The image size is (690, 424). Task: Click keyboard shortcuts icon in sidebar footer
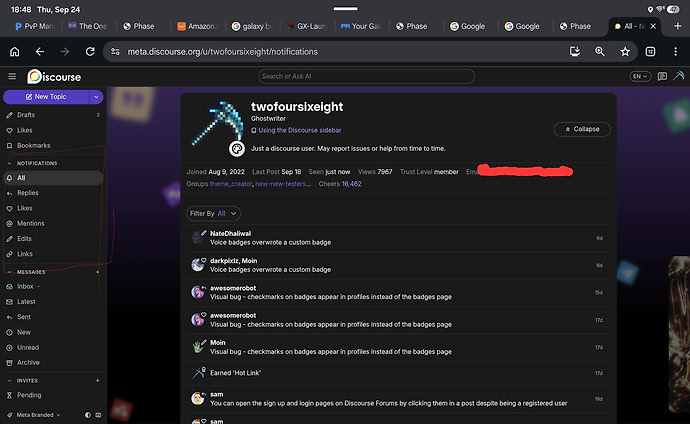click(x=98, y=415)
